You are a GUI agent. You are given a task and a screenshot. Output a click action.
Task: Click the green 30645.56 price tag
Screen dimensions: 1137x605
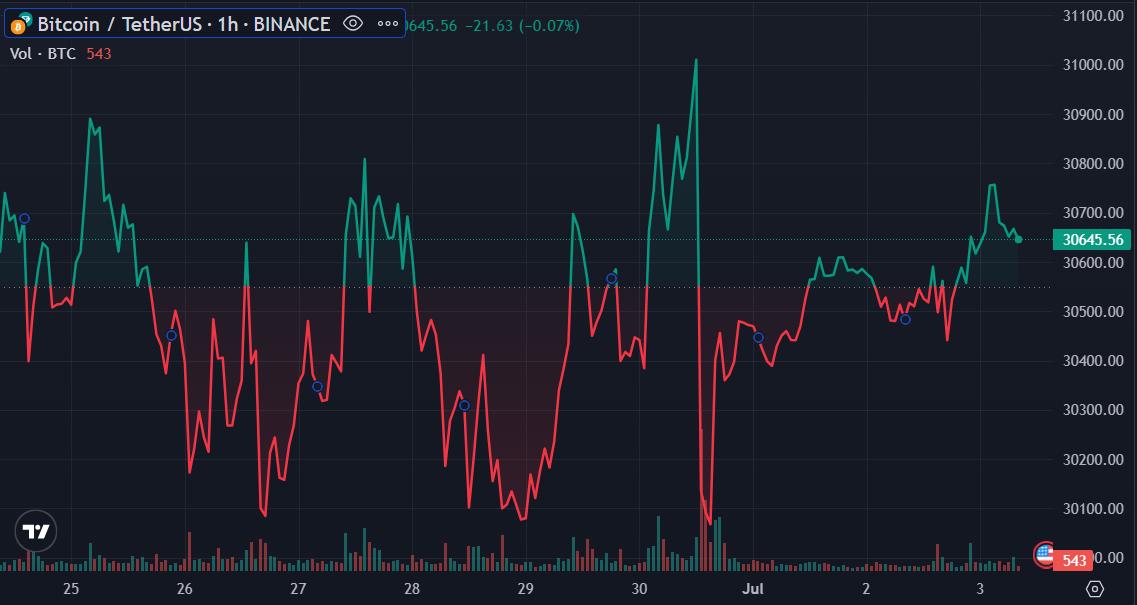tap(1093, 240)
